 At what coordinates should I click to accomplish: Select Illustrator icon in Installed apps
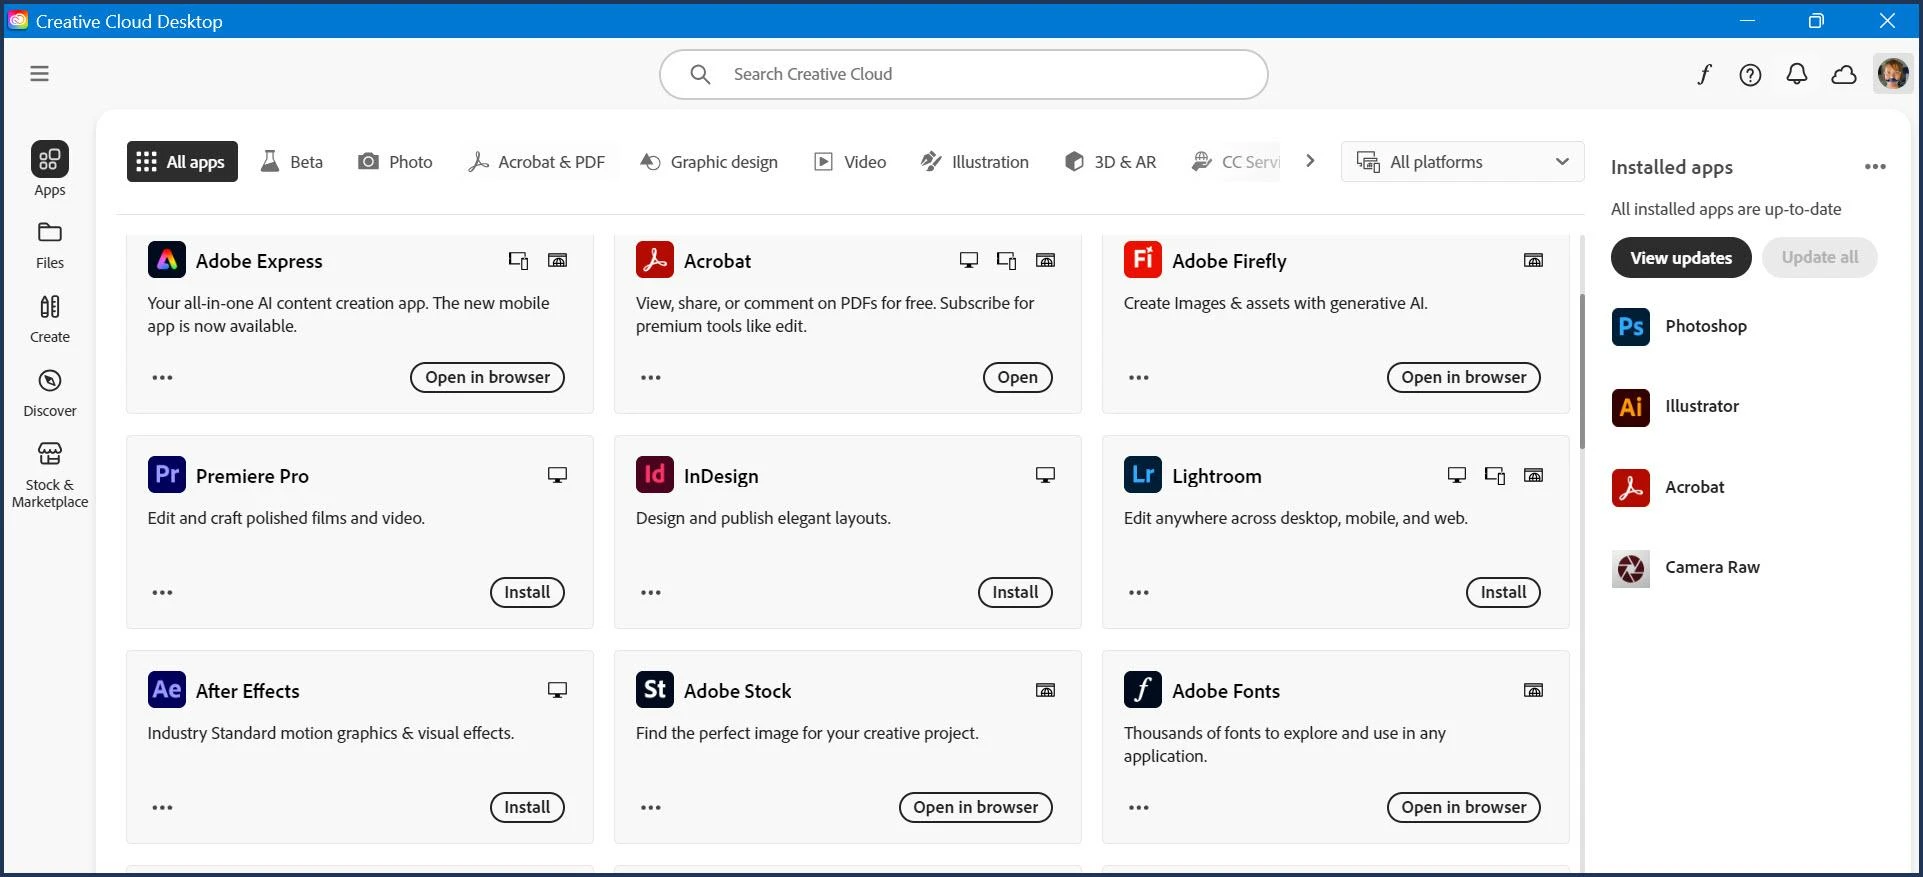(1631, 407)
